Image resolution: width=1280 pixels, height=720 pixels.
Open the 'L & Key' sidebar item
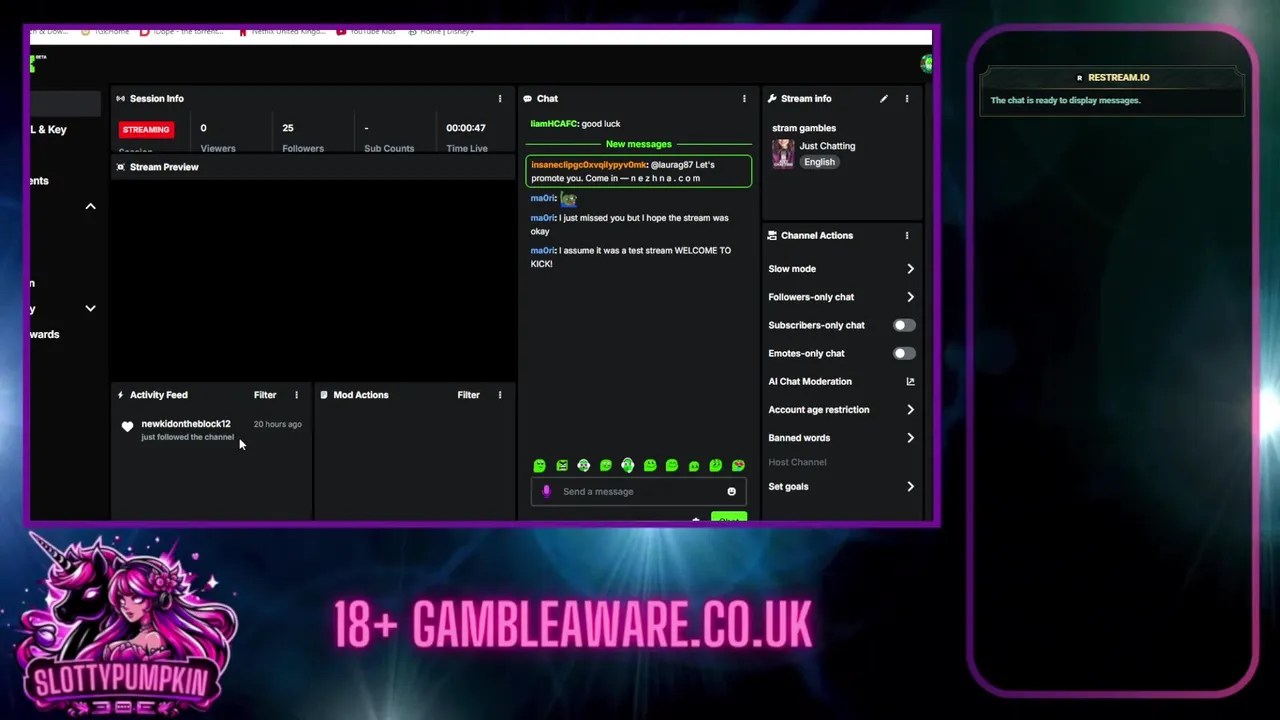48,130
